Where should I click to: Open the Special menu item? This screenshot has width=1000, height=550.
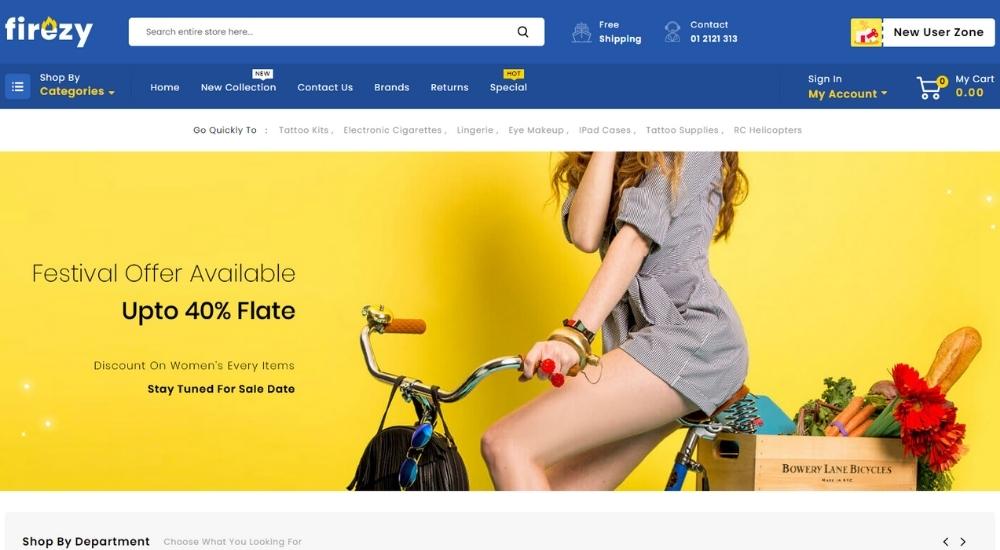click(508, 87)
